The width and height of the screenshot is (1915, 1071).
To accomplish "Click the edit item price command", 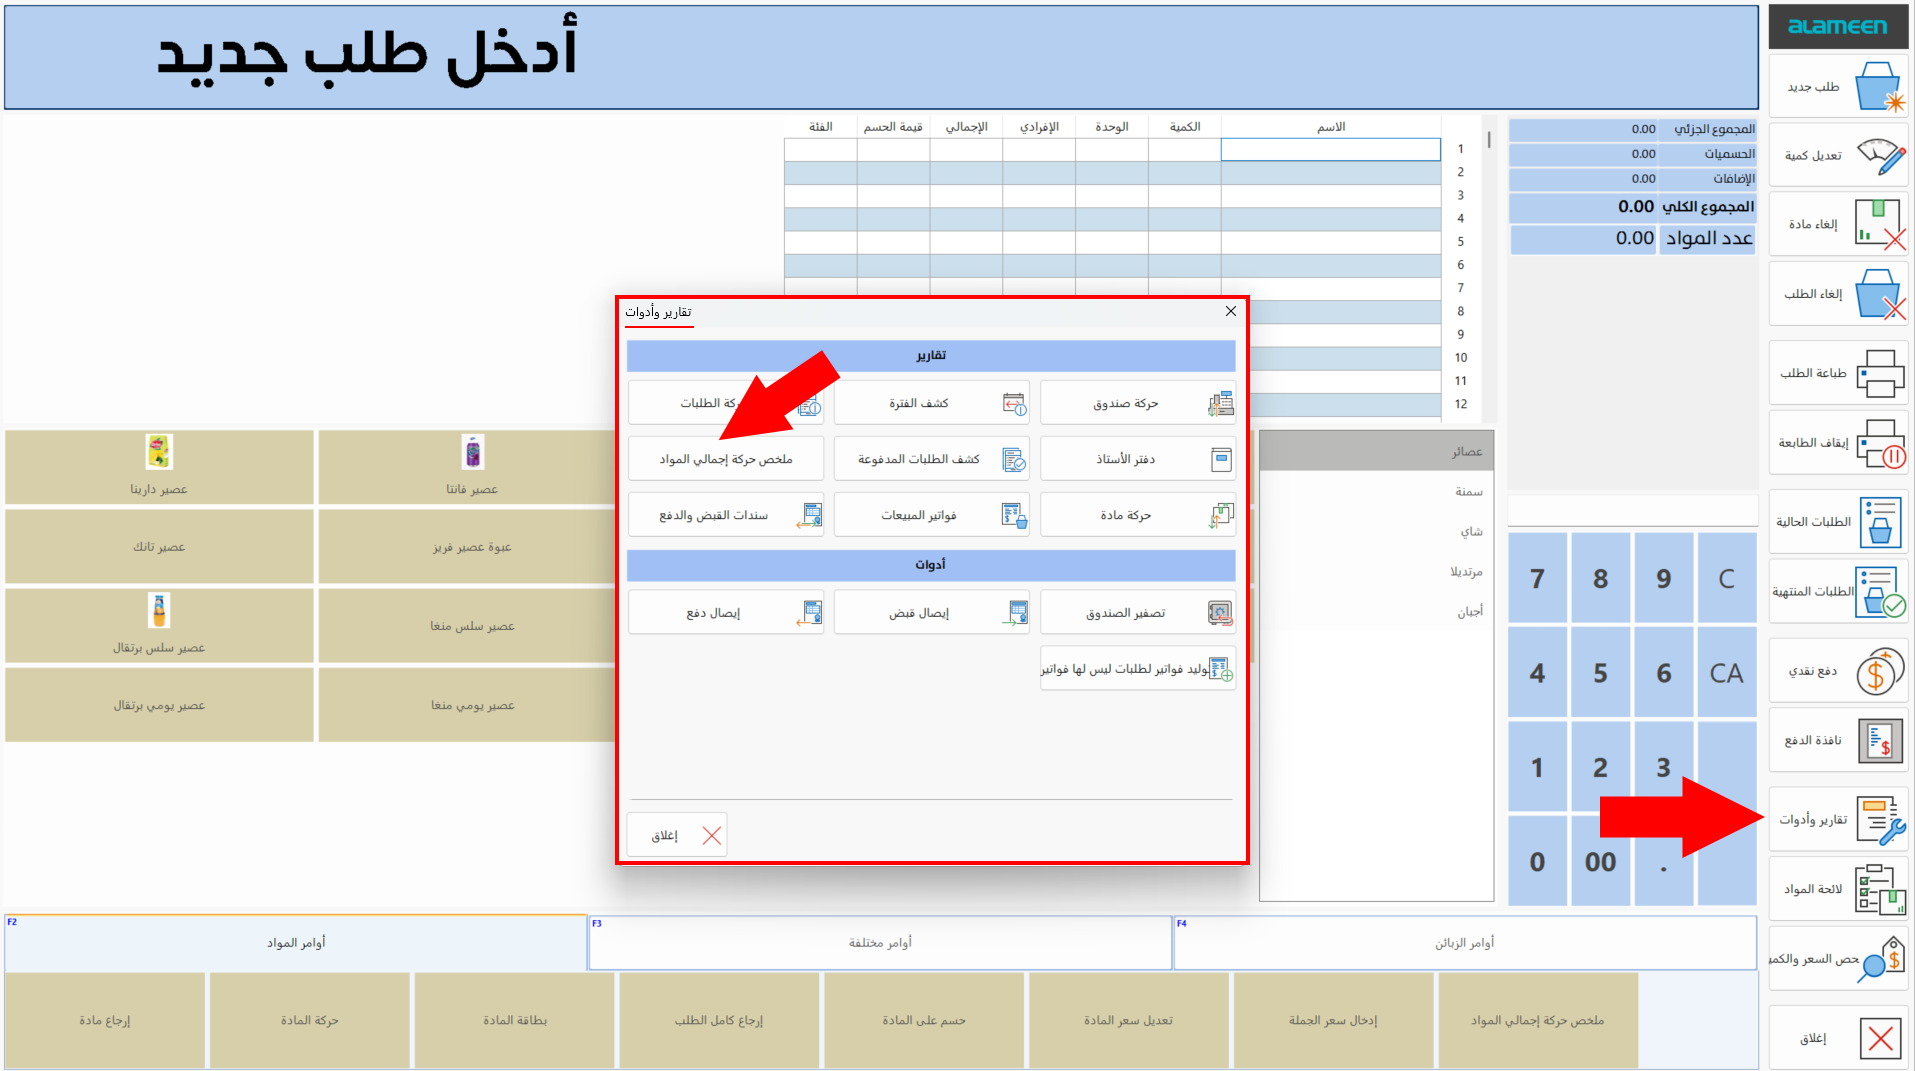I will click(x=1129, y=1020).
